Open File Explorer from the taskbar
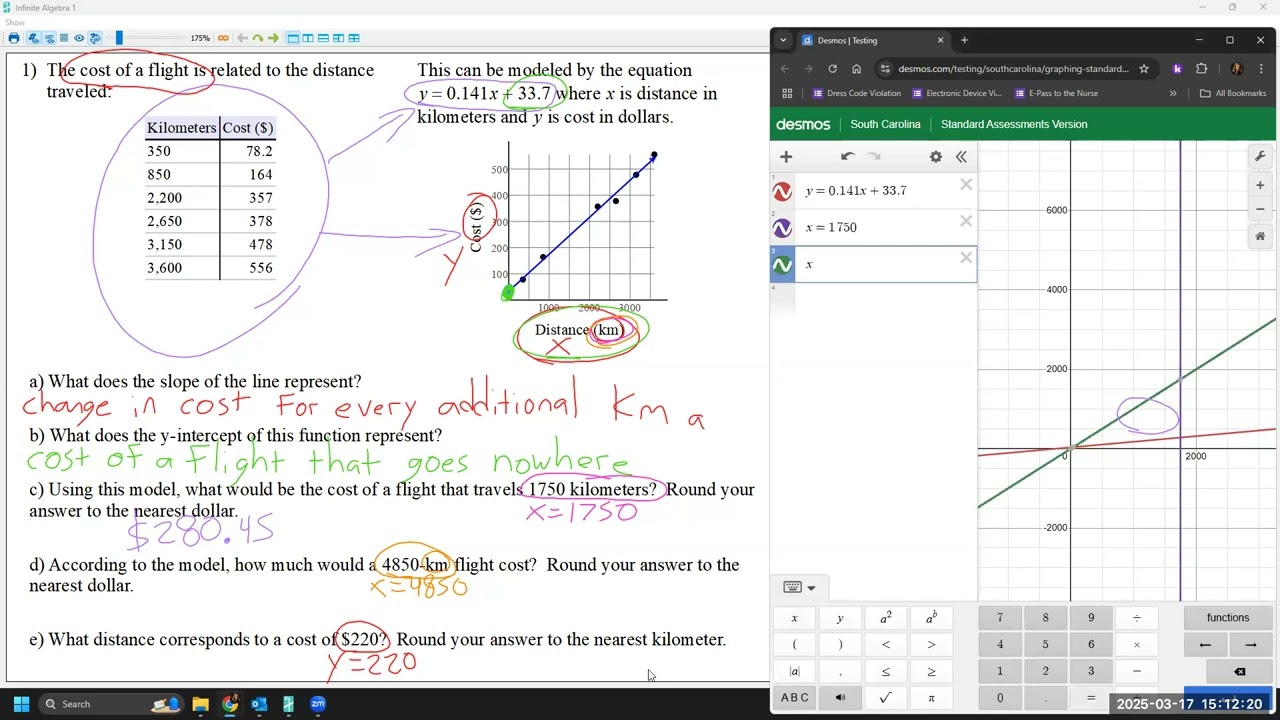Image resolution: width=1280 pixels, height=720 pixels. pyautogui.click(x=200, y=704)
